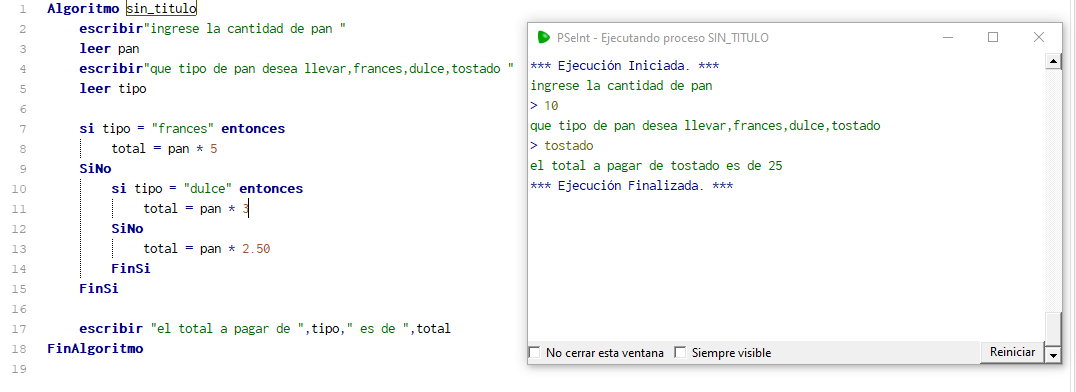Click "*** Ejecución Iniciada. ***" console line
Viewport: 1076px width, 392px height.
[x=624, y=66]
